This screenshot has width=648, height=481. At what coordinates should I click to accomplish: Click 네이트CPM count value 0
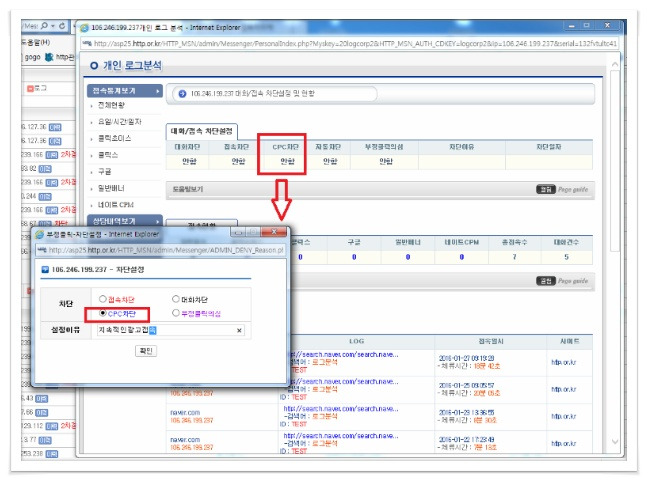tap(462, 257)
